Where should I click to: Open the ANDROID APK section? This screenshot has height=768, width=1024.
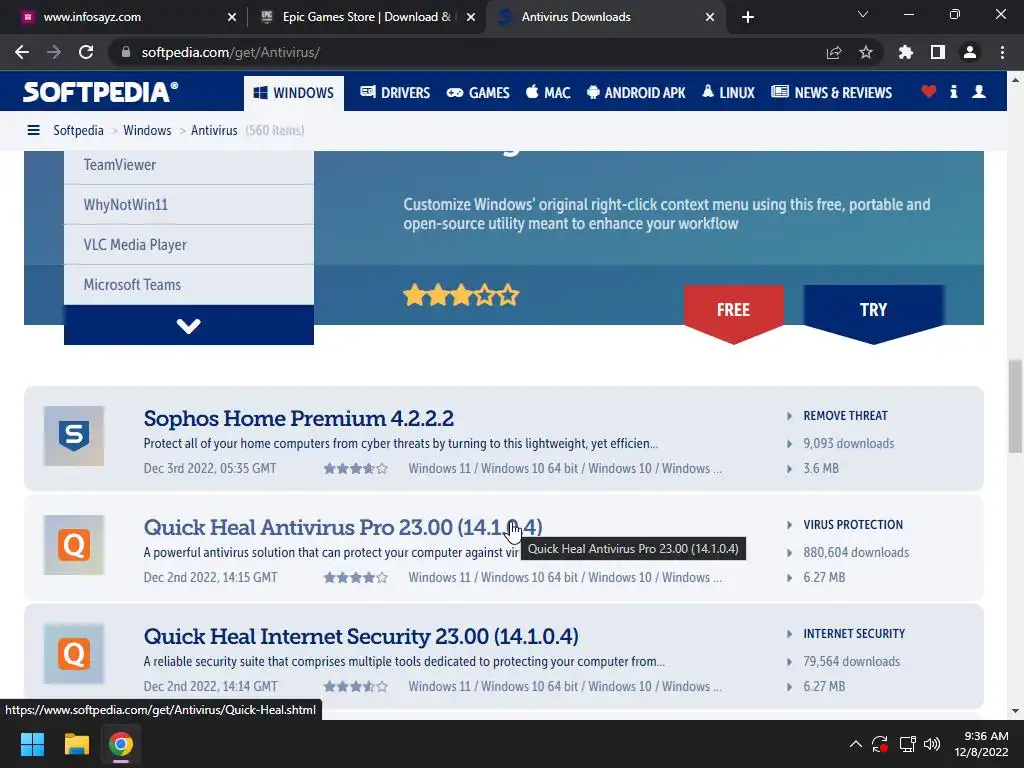click(x=636, y=93)
